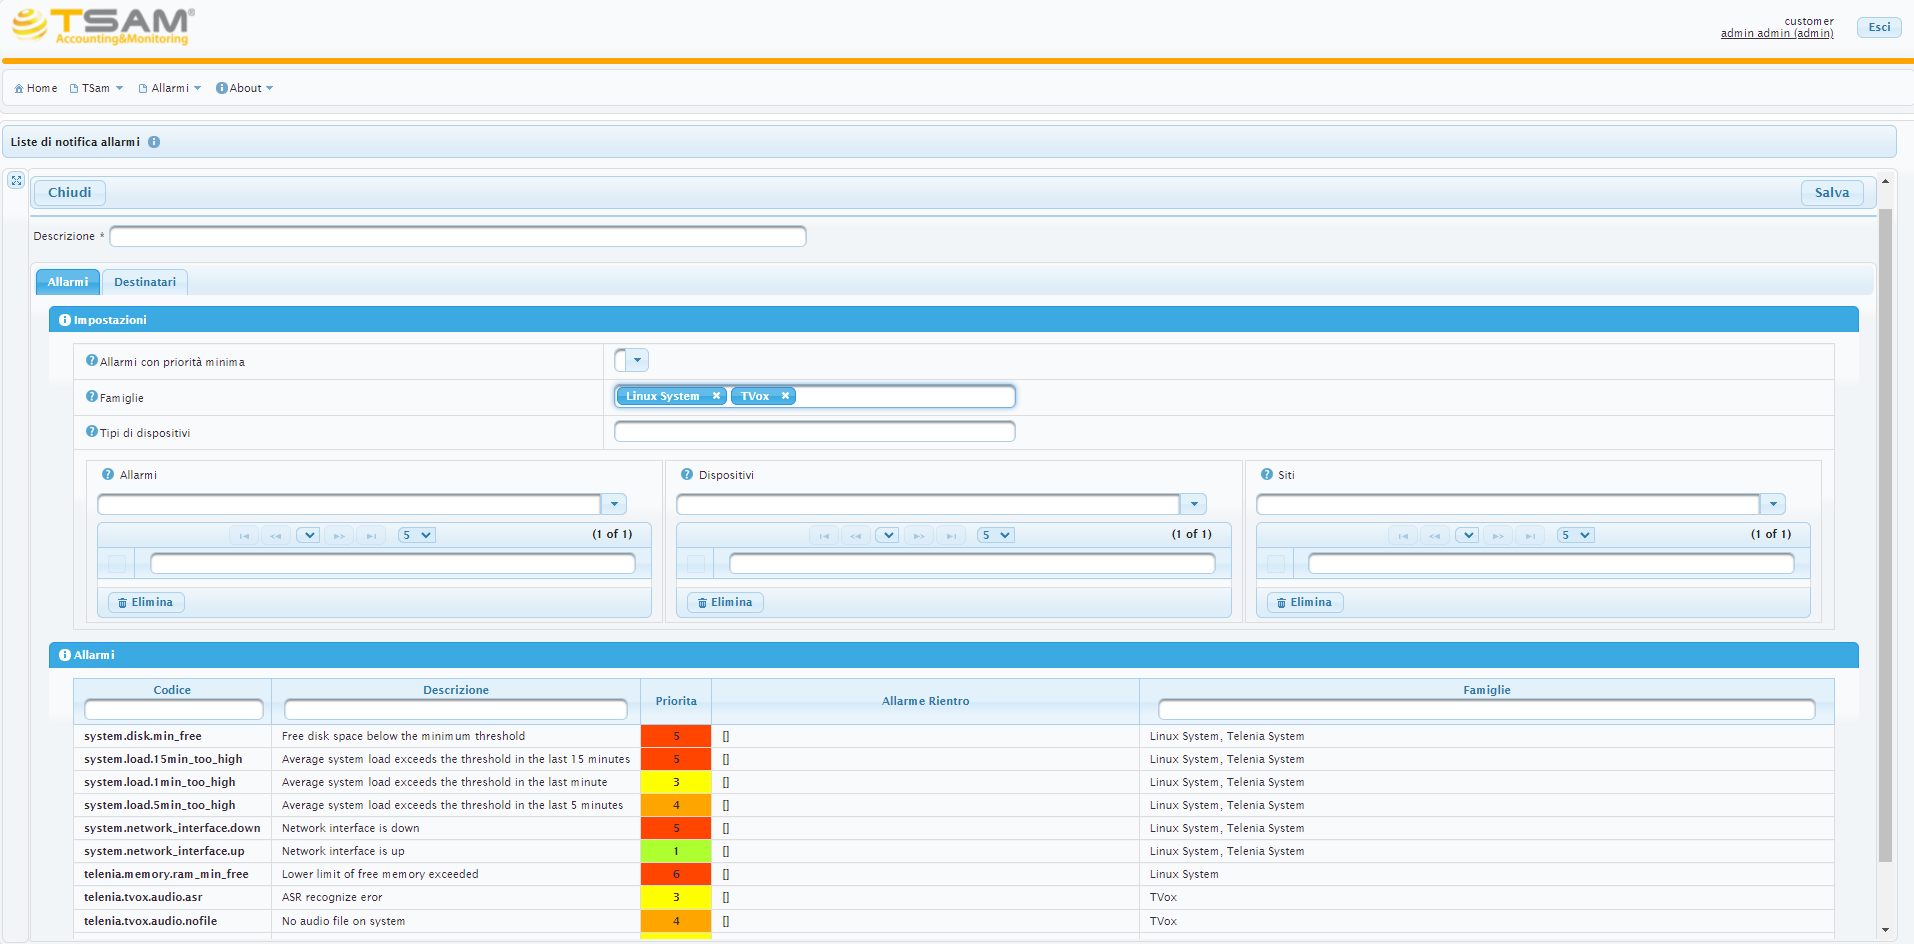Switch to the Destinatari tab

click(145, 282)
